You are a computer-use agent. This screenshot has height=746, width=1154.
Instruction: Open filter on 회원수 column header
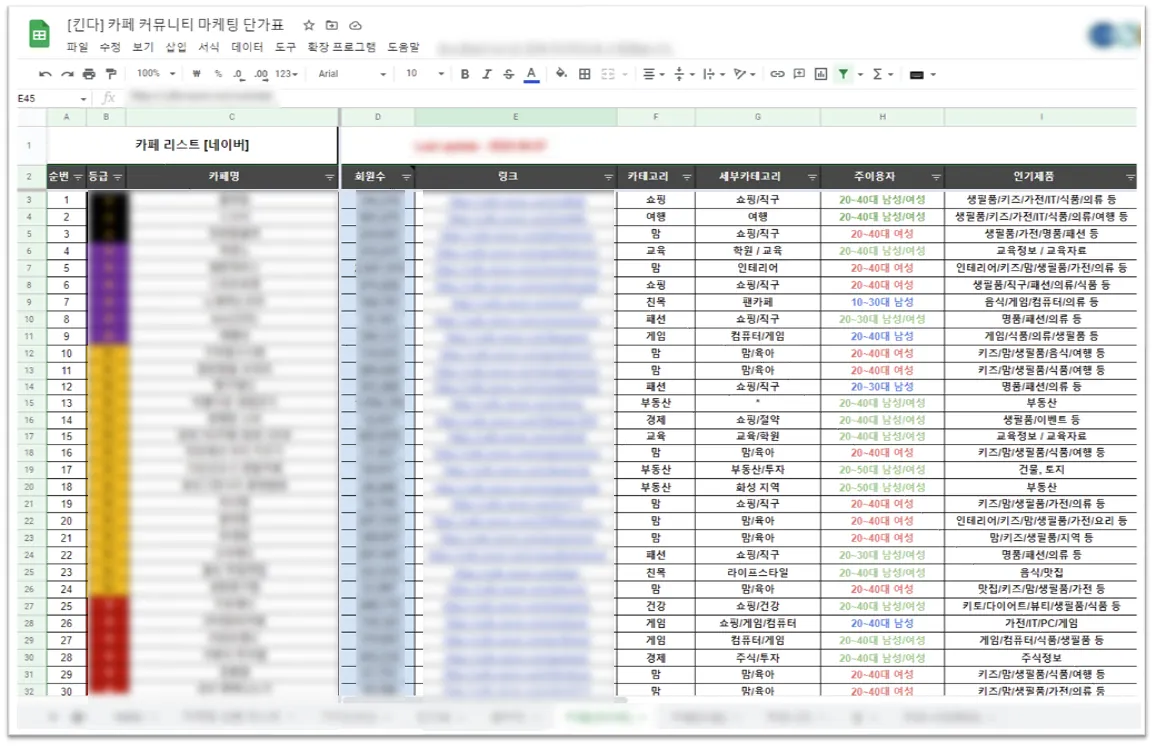tap(406, 177)
